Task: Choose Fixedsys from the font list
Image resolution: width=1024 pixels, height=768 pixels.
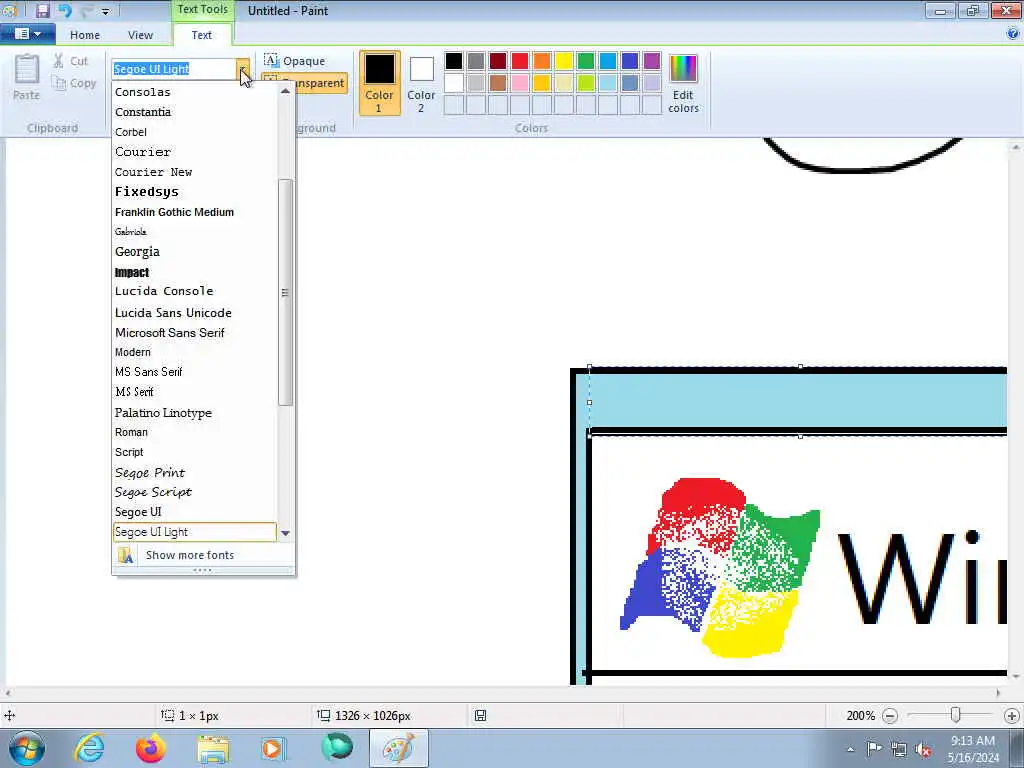Action: tap(195, 191)
